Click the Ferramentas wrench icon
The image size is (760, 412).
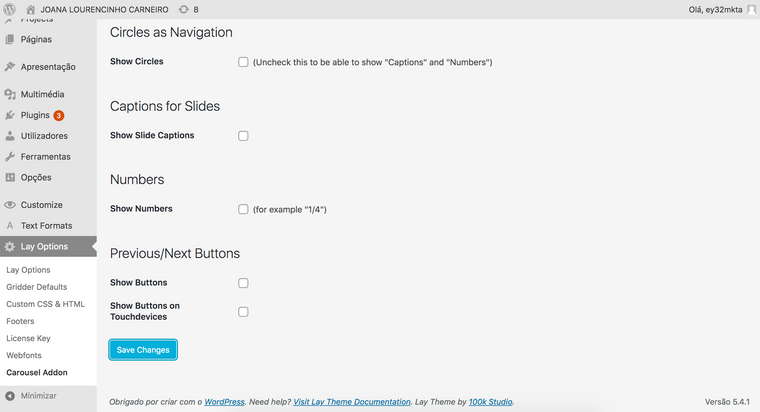(10, 157)
